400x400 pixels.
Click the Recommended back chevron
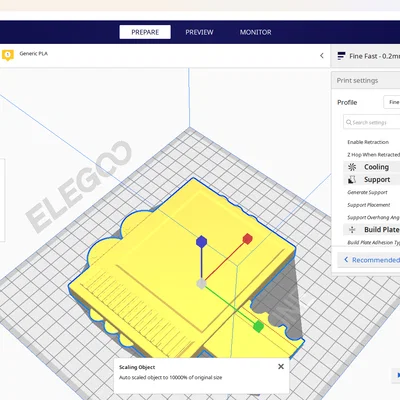346,260
